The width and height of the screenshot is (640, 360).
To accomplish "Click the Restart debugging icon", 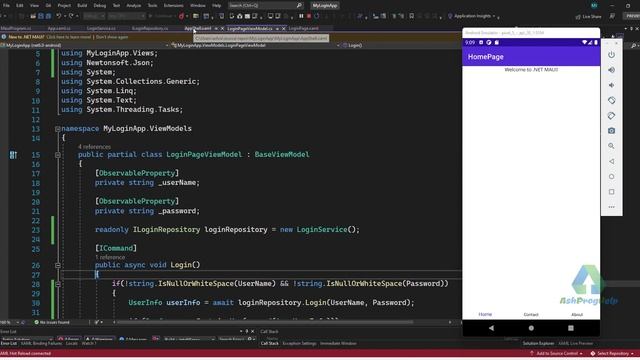I will click(317, 16).
